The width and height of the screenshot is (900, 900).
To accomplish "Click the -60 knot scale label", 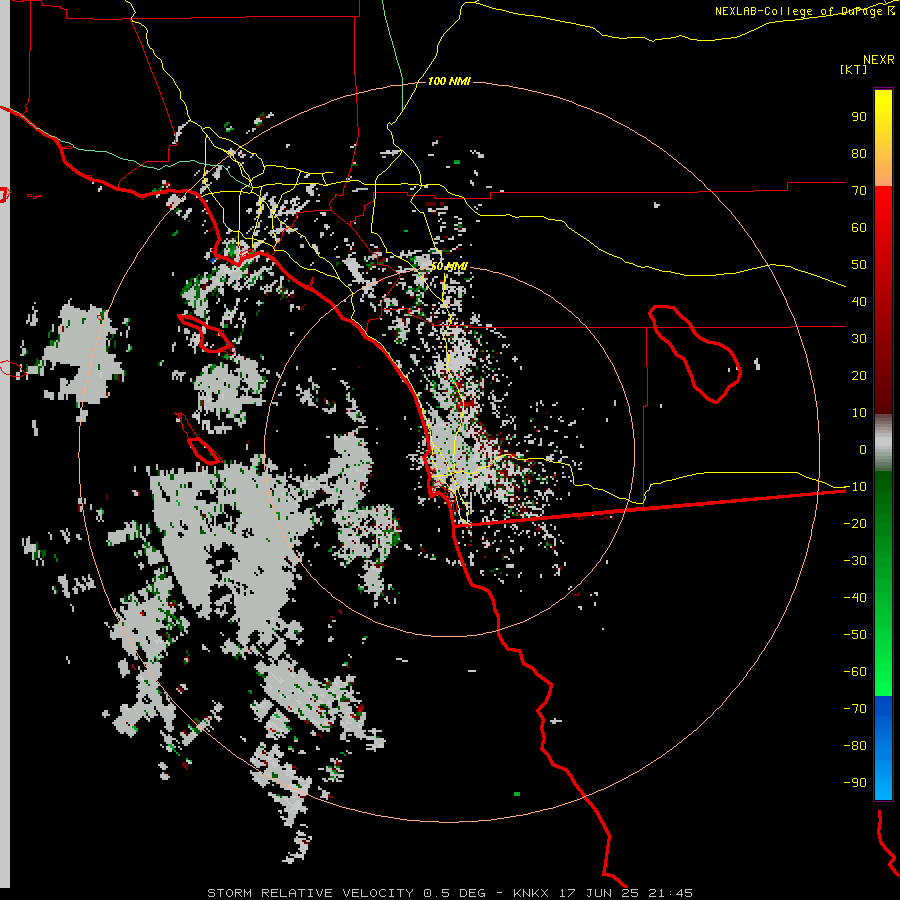I will point(855,672).
